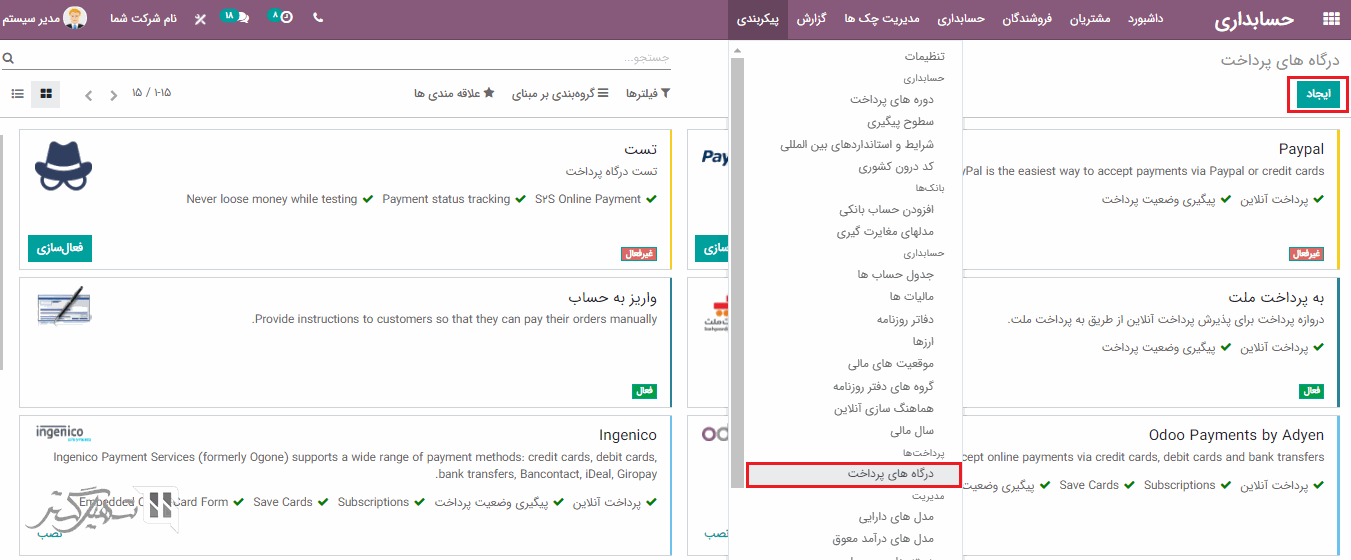The width and height of the screenshot is (1351, 560).
Task: Click the phone call icon in top bar
Action: 318,18
